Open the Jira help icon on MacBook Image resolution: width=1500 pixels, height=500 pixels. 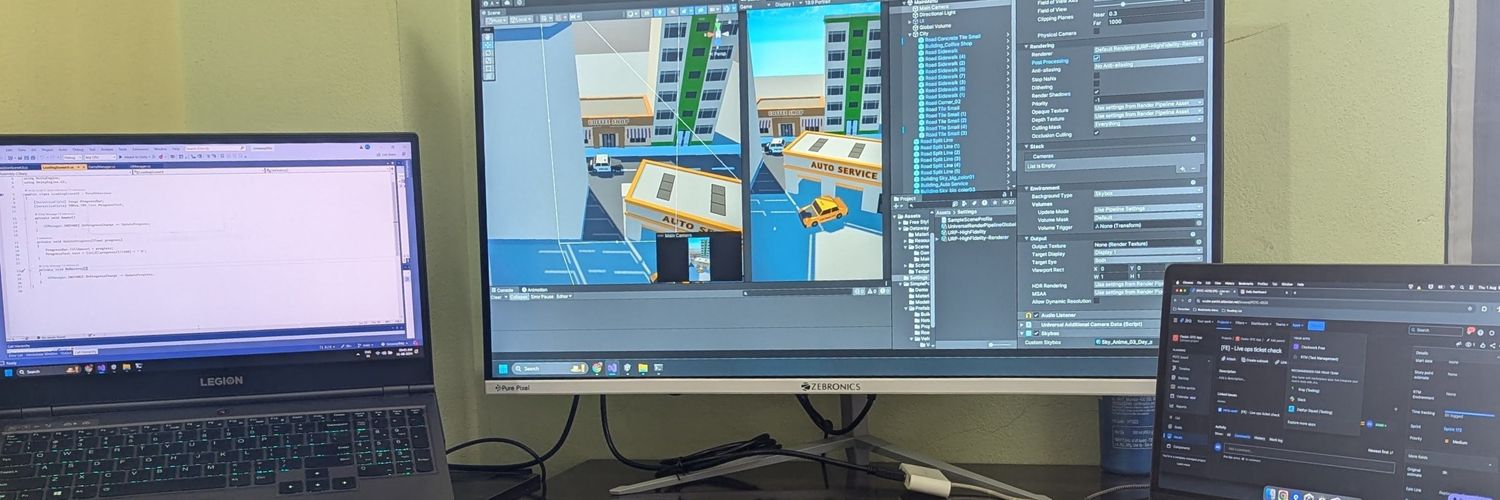pos(1481,332)
